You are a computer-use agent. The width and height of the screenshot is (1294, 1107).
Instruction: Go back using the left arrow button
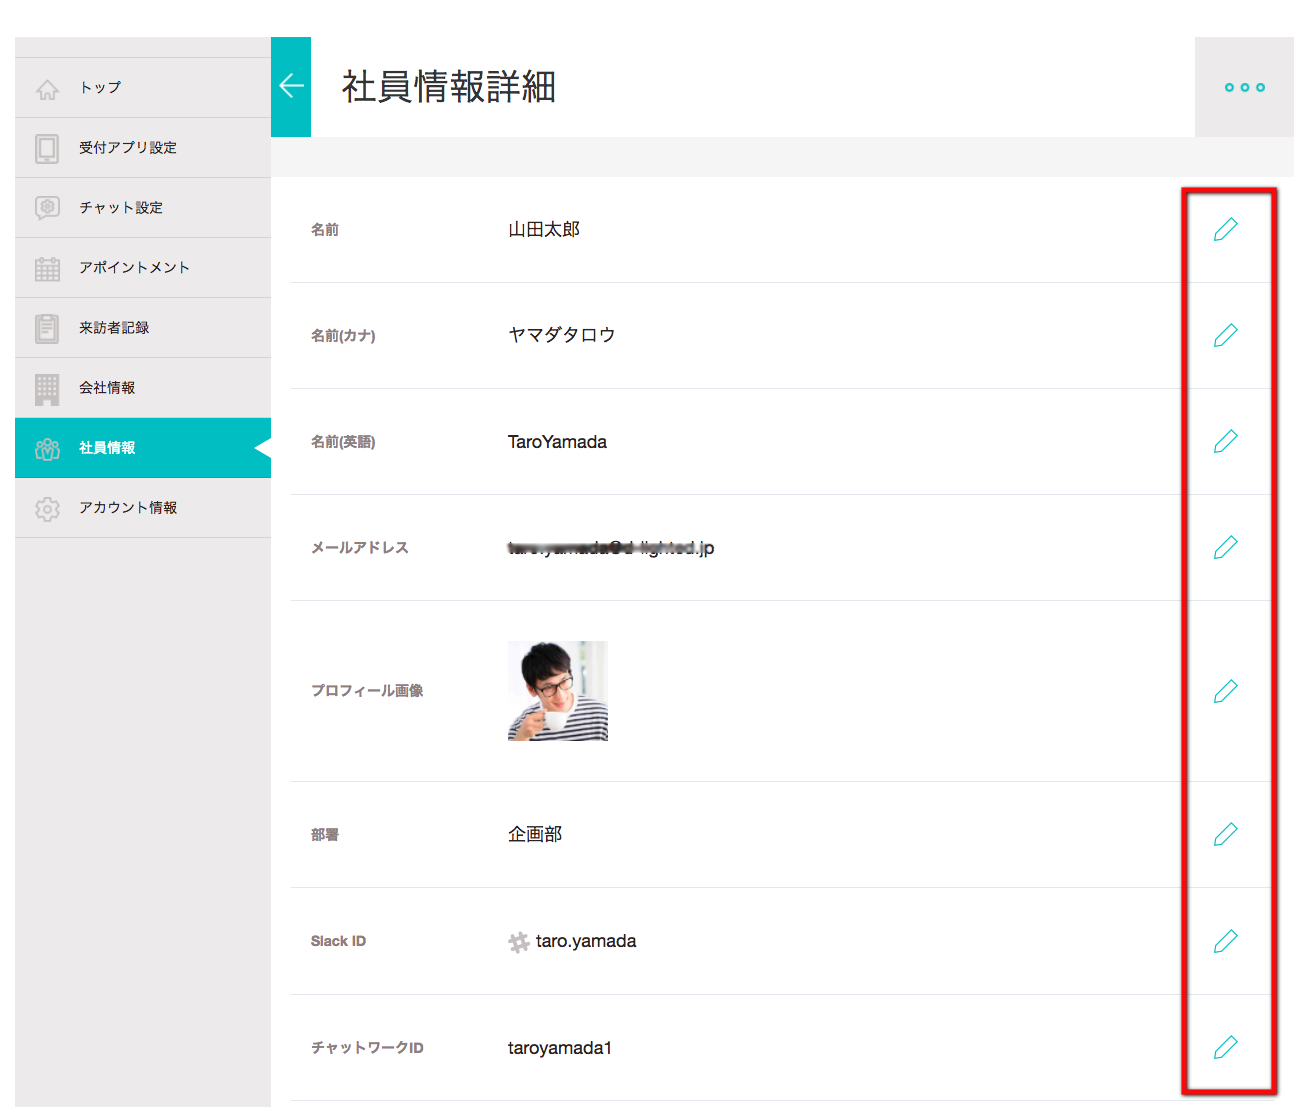click(291, 87)
